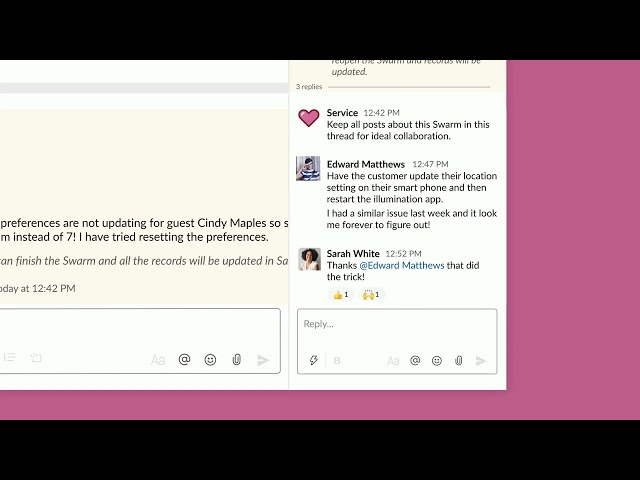Toggle bold formatting in thread reply box
The width and height of the screenshot is (640, 480).
click(337, 361)
